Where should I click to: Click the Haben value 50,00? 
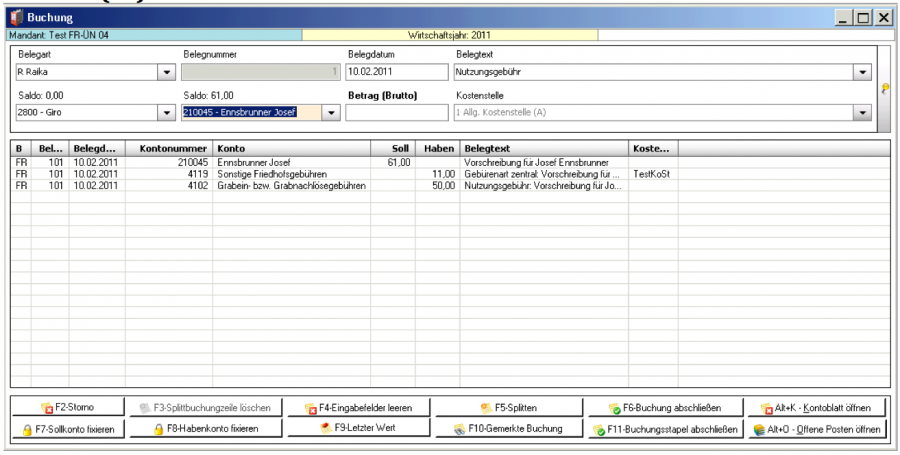pos(443,185)
